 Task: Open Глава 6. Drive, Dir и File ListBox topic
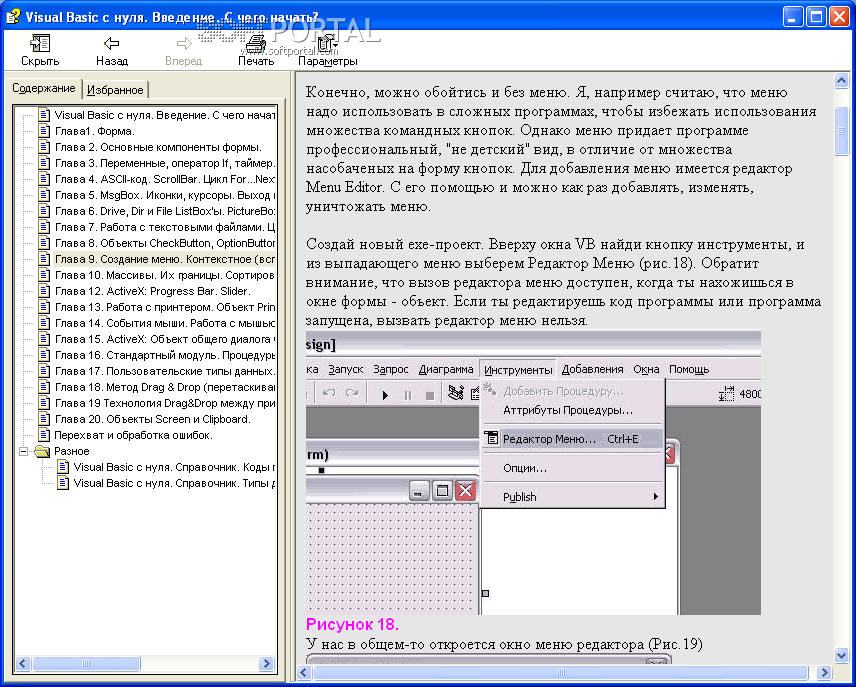(x=164, y=211)
